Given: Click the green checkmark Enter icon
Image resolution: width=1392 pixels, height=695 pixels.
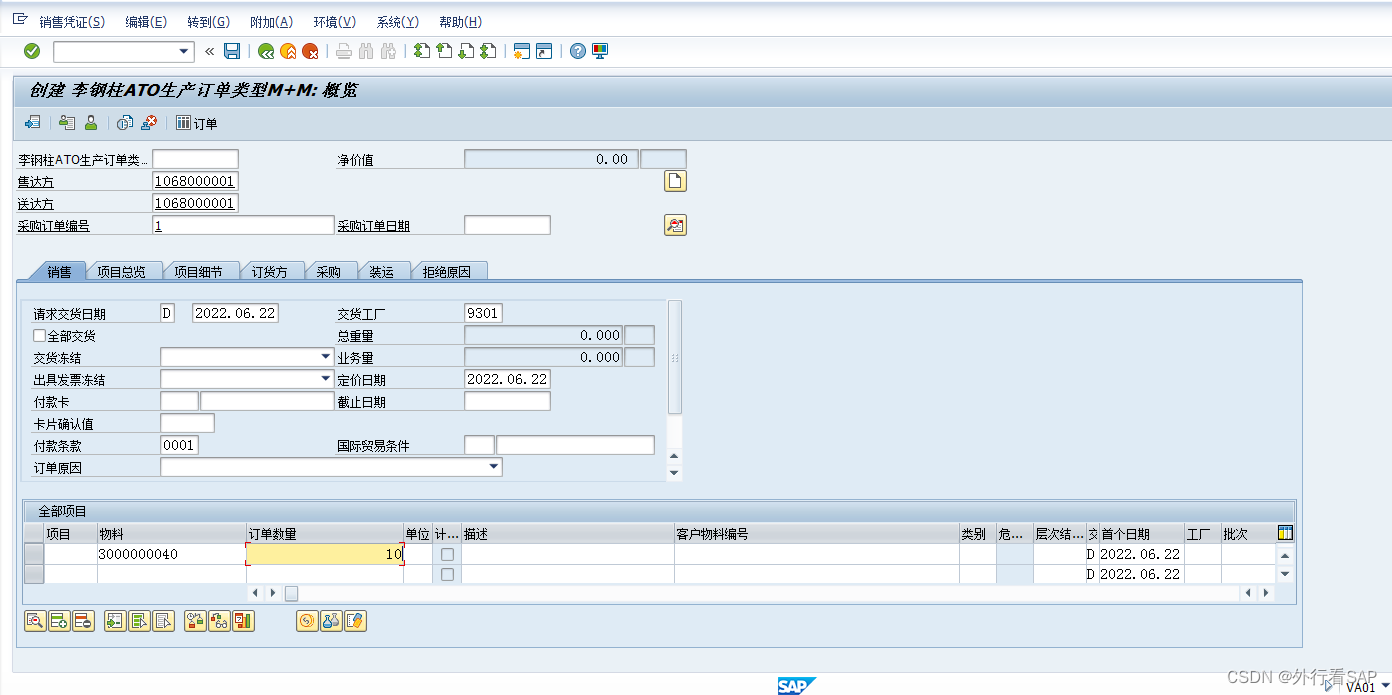Looking at the screenshot, I should [32, 51].
